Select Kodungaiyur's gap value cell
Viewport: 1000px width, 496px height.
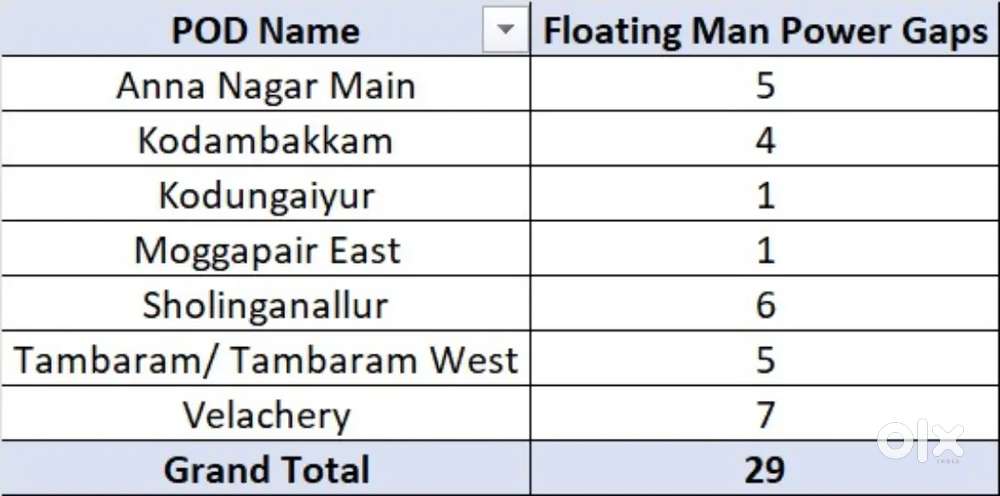pyautogui.click(x=765, y=195)
